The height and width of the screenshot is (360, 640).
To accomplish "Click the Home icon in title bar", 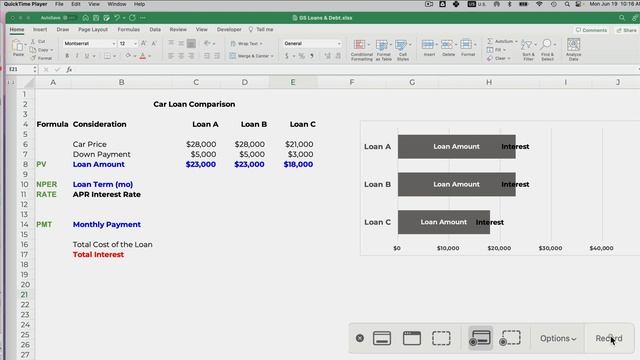I will coord(85,18).
